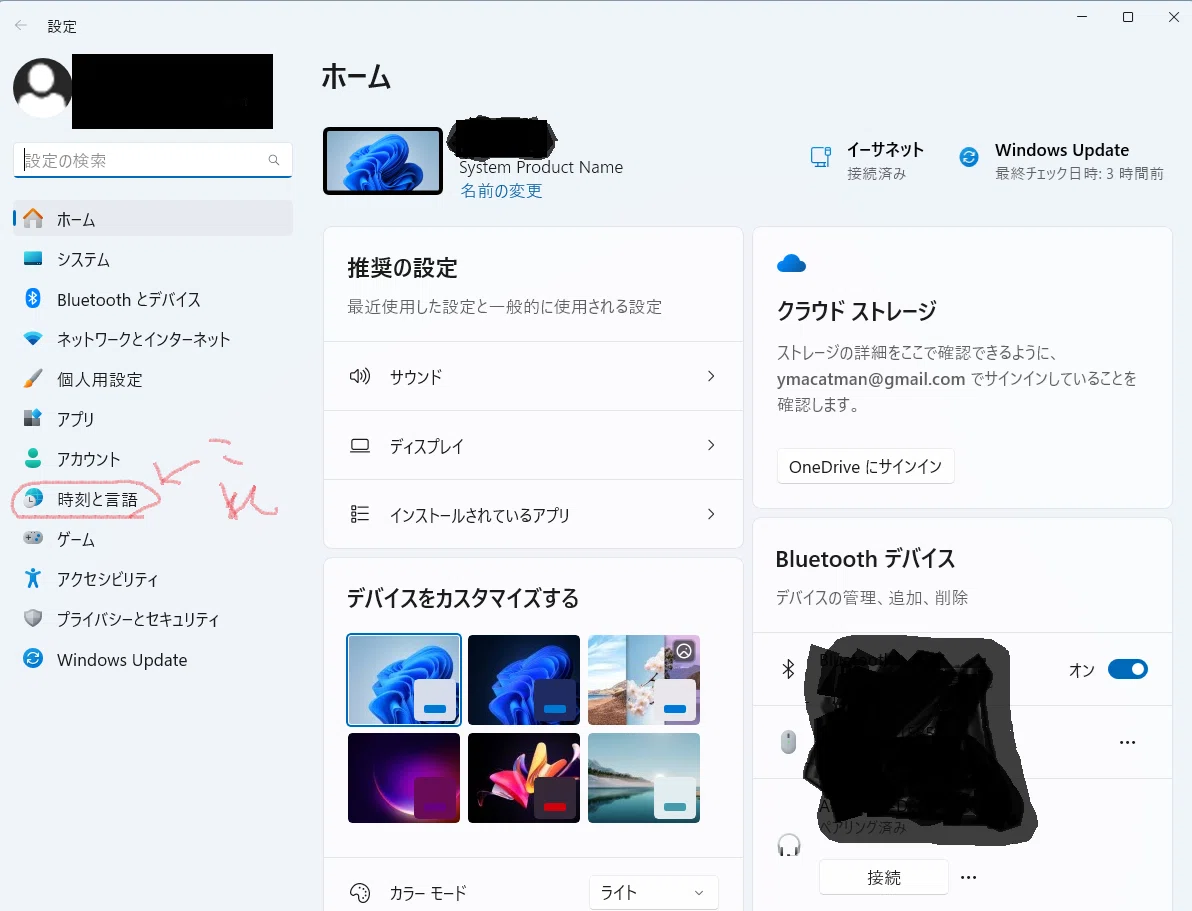Click the Windows Update sidebar icon
The image size is (1192, 911).
click(33, 659)
